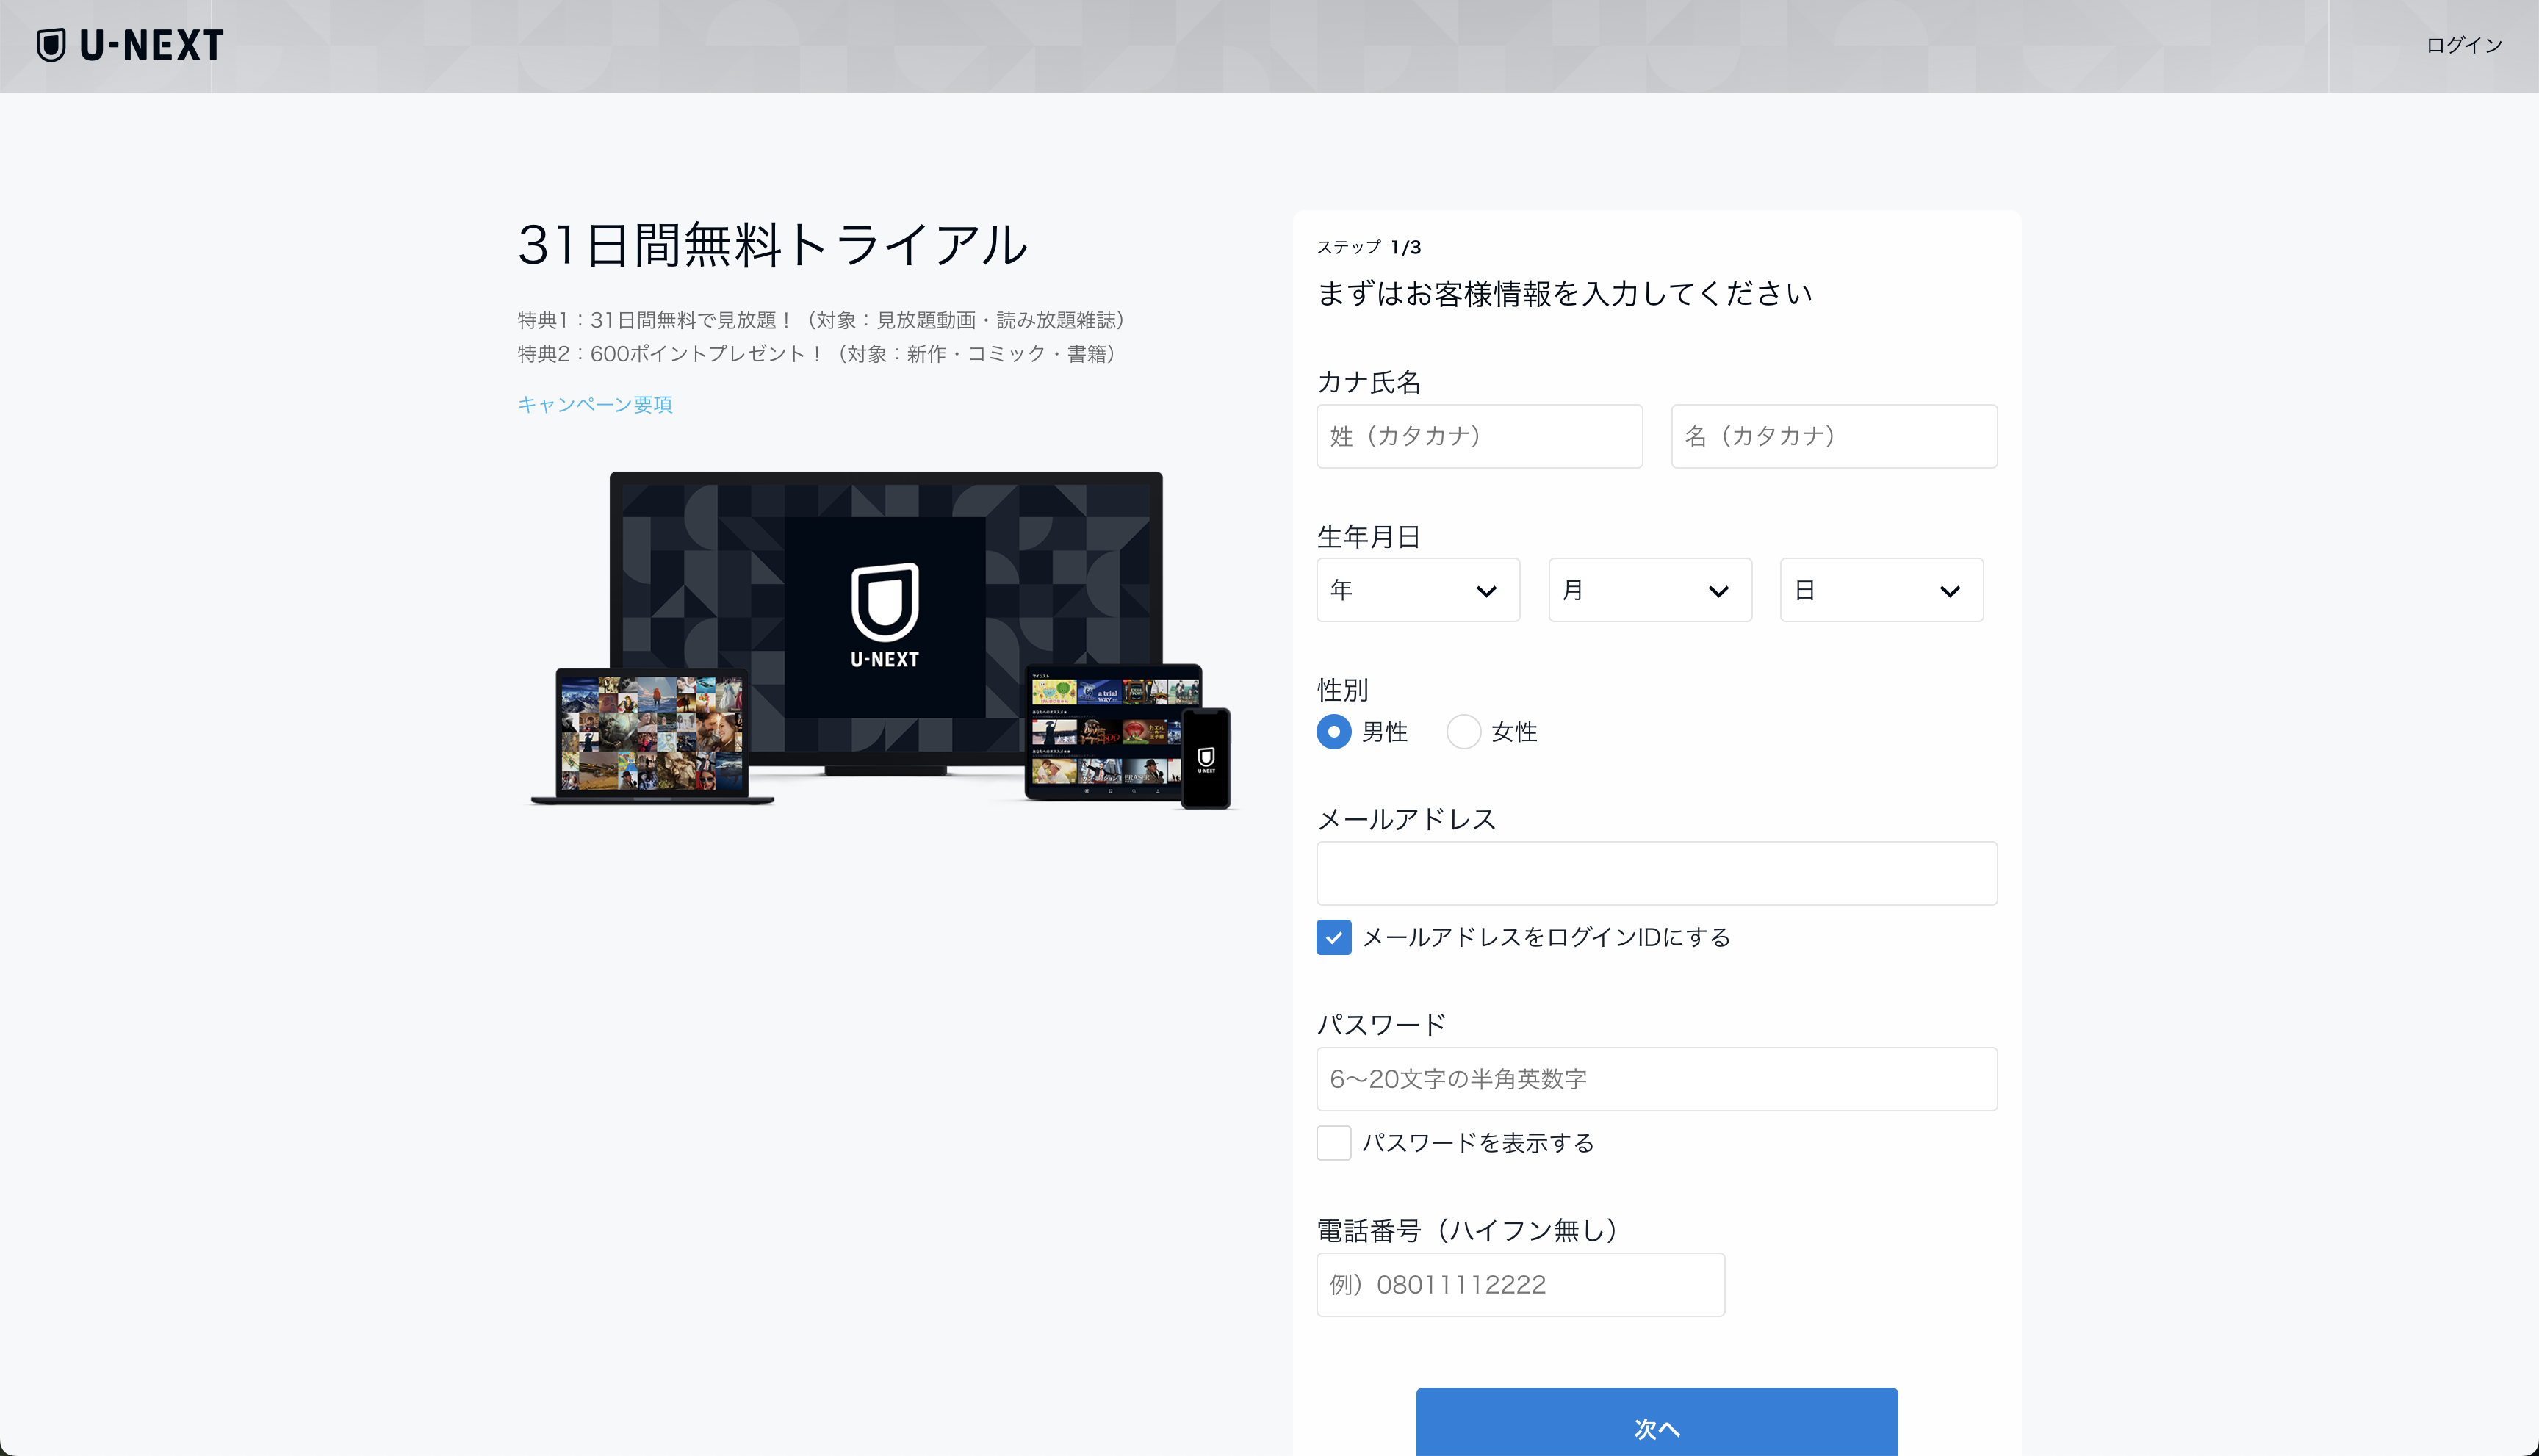Focus the 姓（カタカナ）input field
This screenshot has height=1456, width=2539.
pos(1479,436)
